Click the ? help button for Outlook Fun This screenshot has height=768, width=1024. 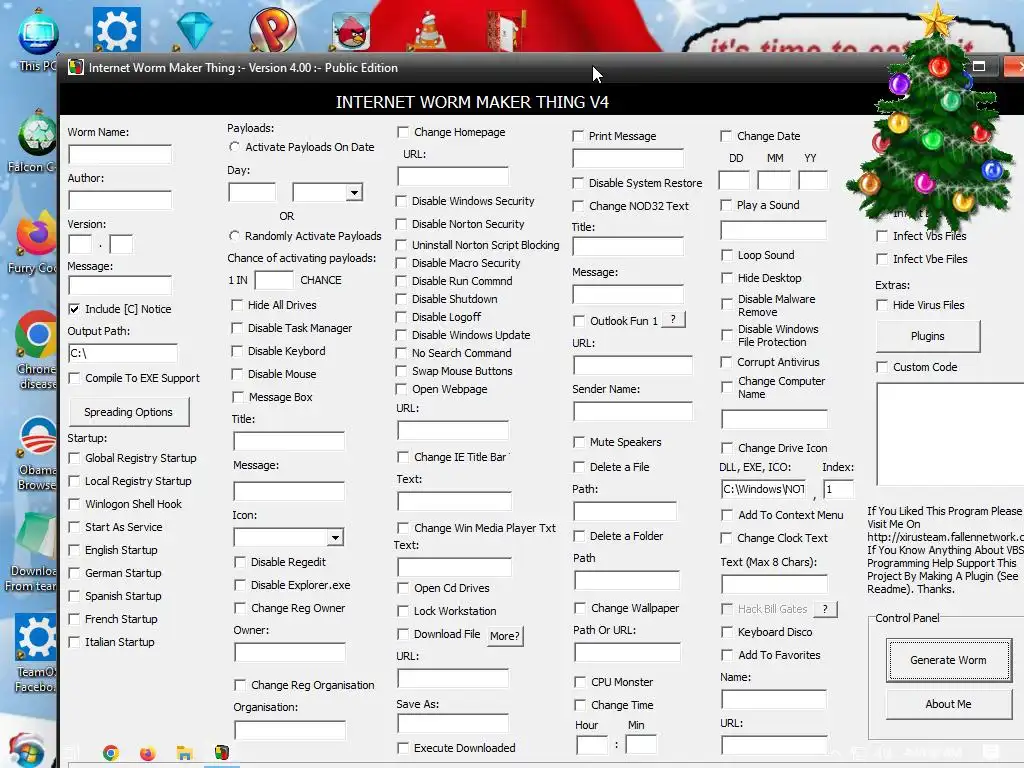tap(673, 319)
